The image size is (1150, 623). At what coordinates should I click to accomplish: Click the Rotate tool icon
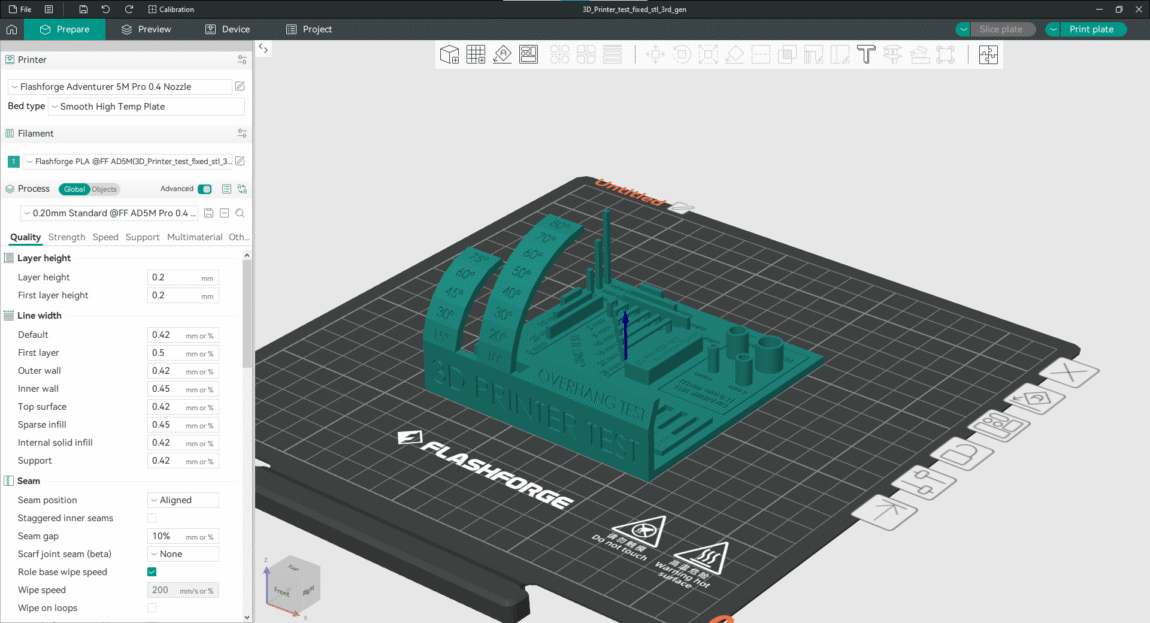point(681,54)
